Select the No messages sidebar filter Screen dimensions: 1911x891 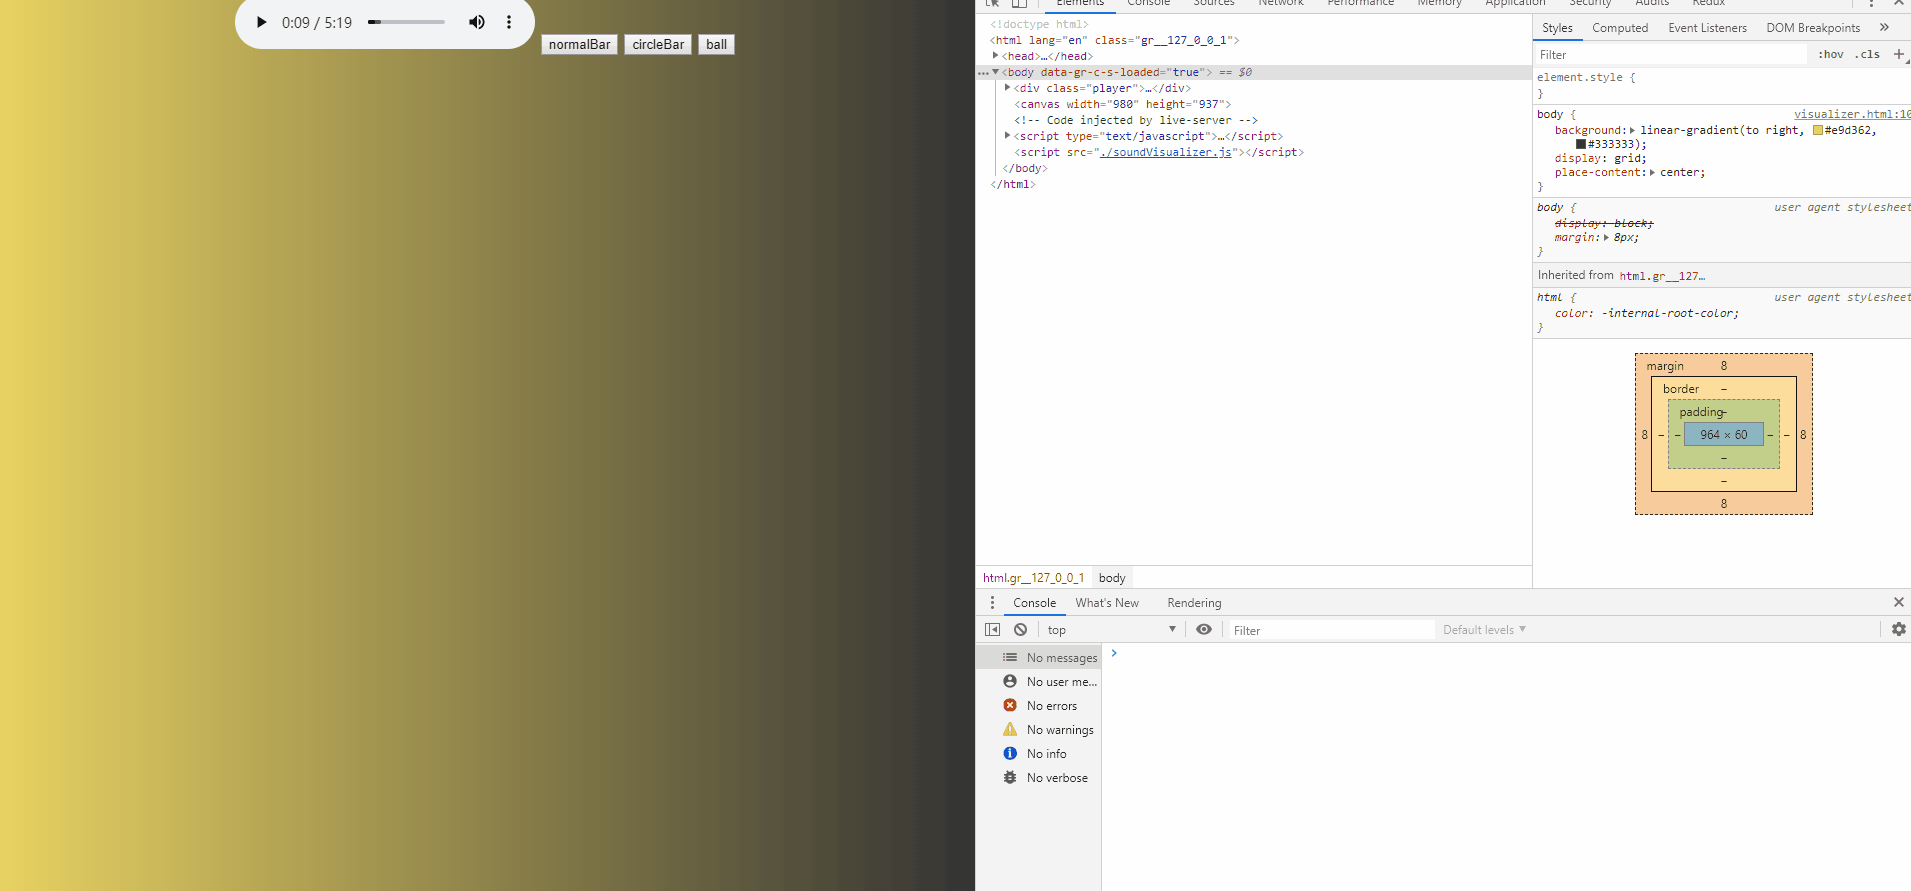point(1038,657)
